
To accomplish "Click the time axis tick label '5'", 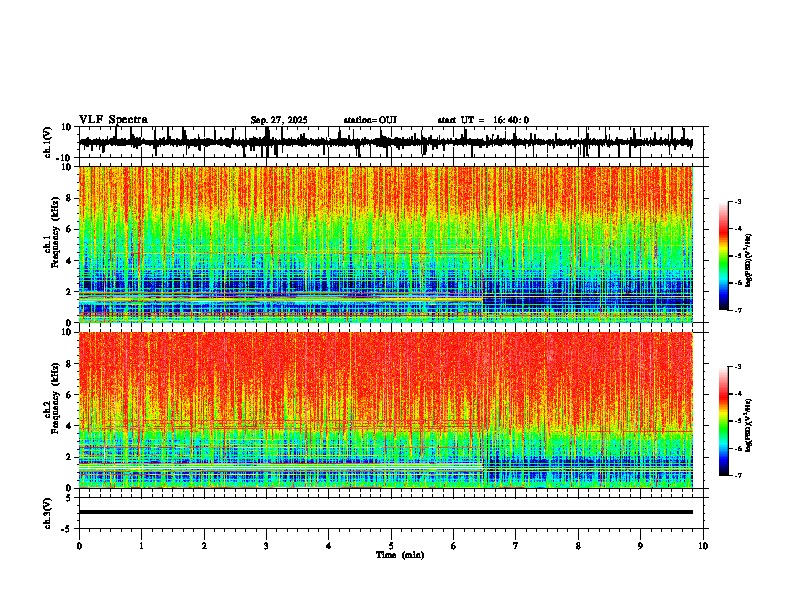I will pyautogui.click(x=391, y=546).
